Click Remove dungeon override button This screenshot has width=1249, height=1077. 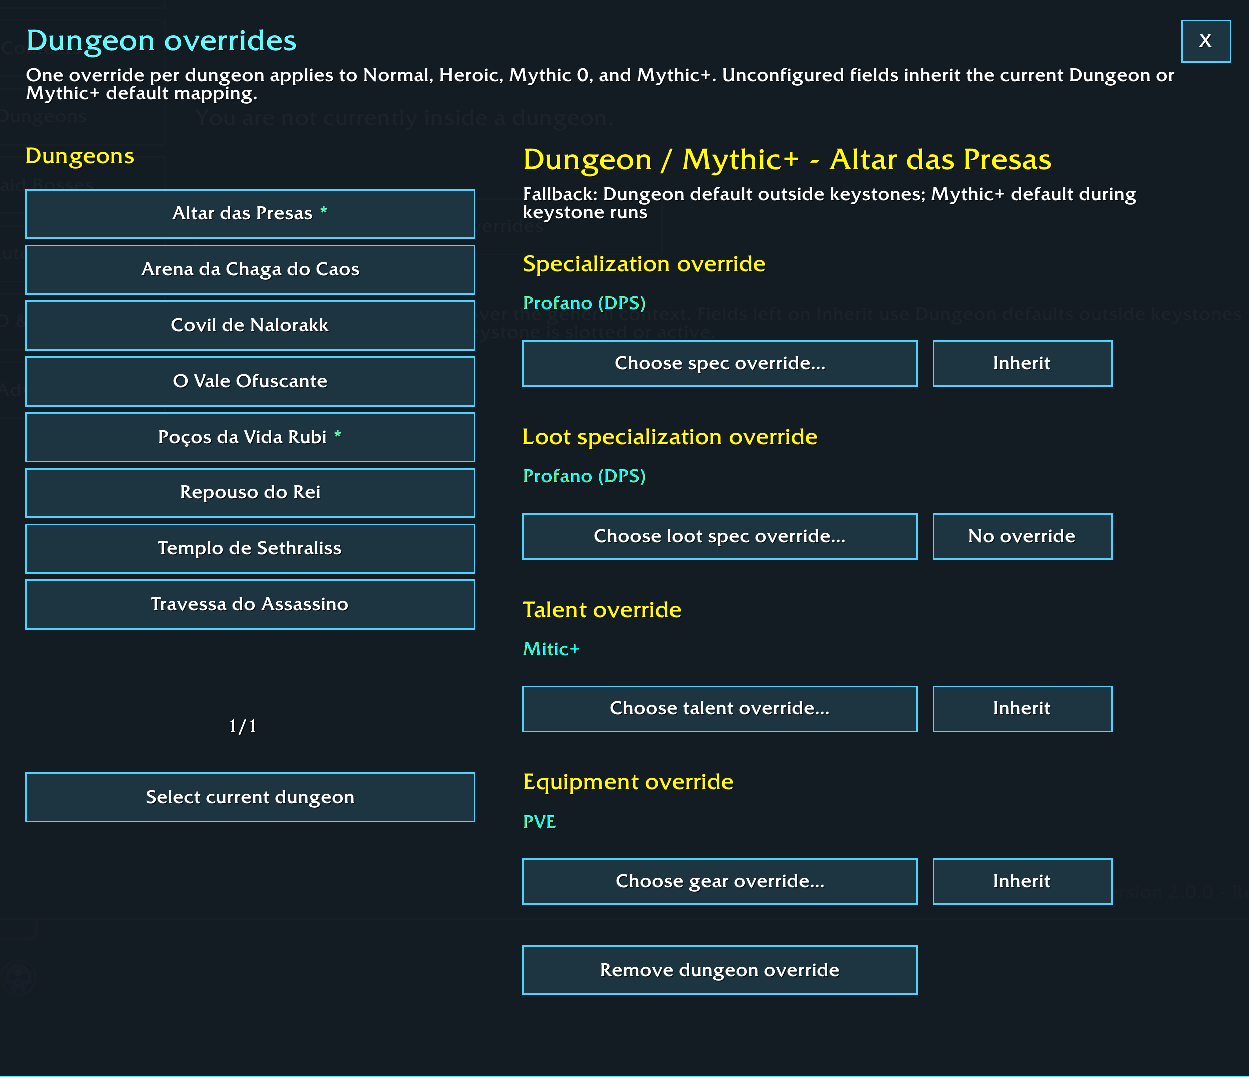coord(720,970)
